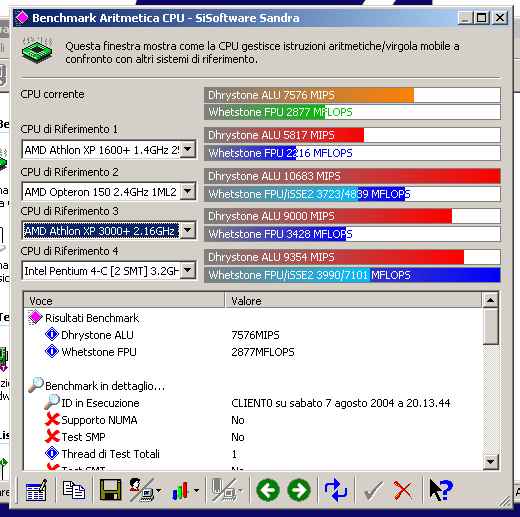Open CPU di Riferimento 4 dropdown

pos(188,270)
